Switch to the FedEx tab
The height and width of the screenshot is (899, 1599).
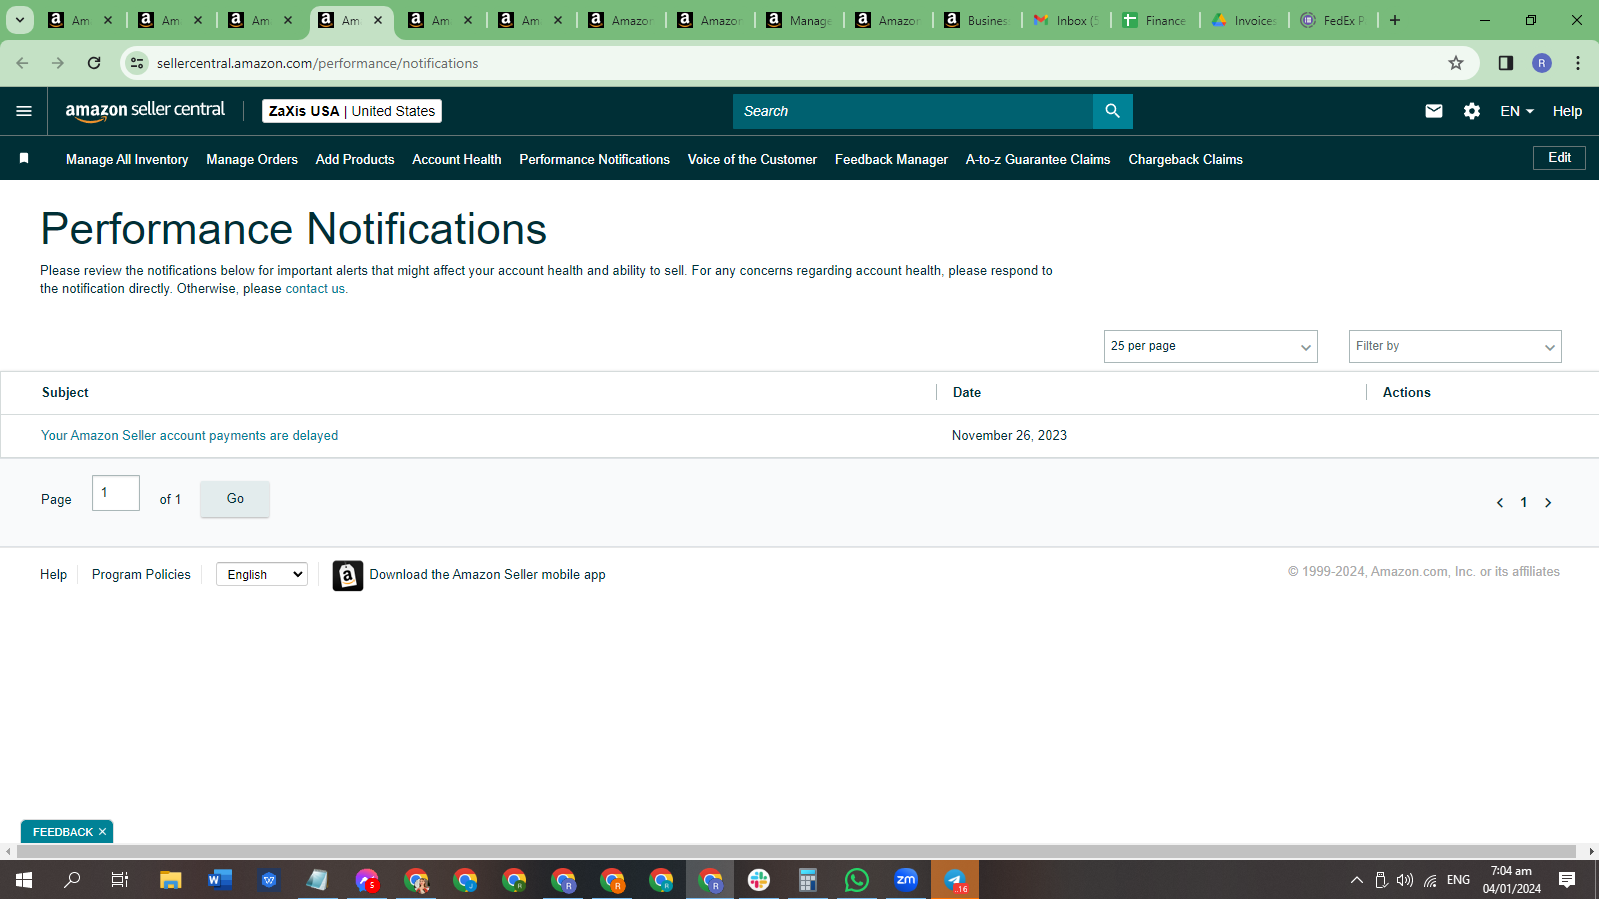(x=1333, y=20)
